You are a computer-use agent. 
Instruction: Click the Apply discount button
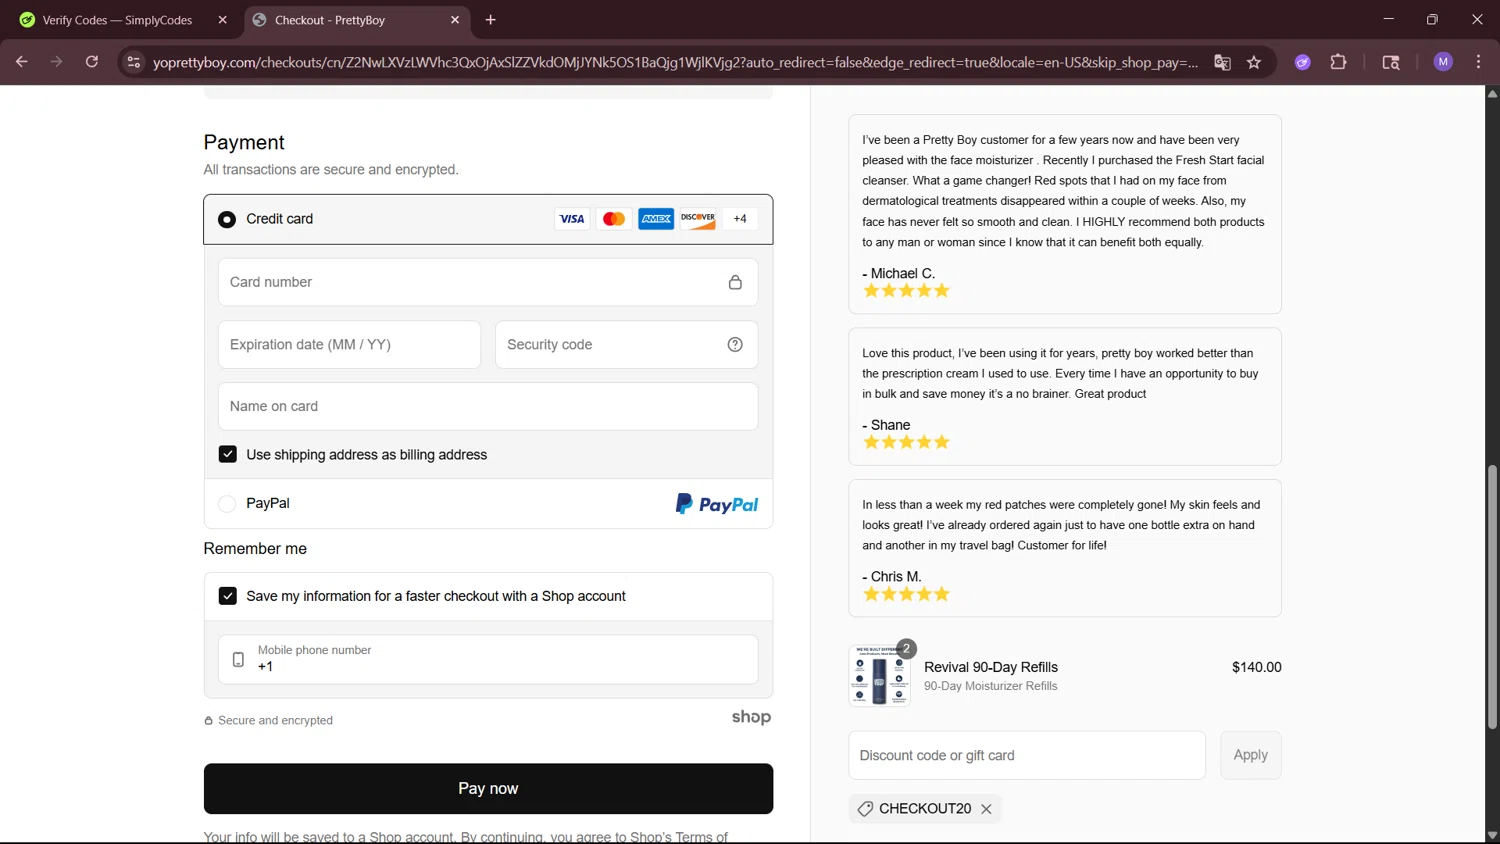pos(1250,755)
